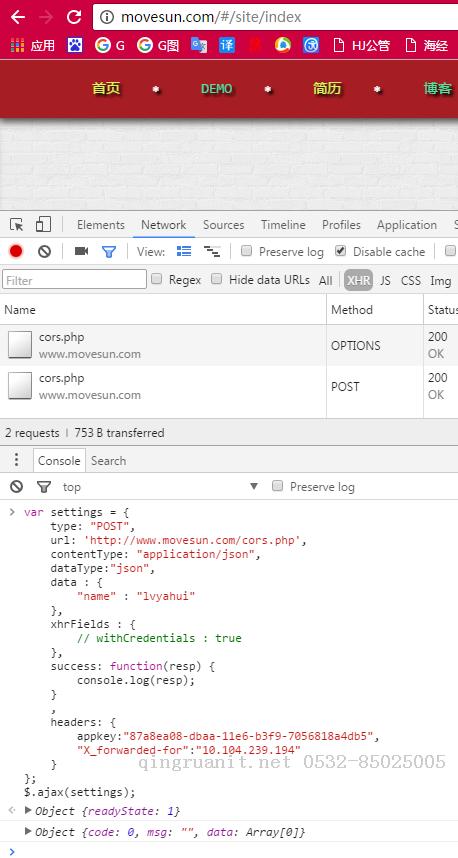Clear the console with the ban icon
The width and height of the screenshot is (458, 858).
[x=17, y=486]
